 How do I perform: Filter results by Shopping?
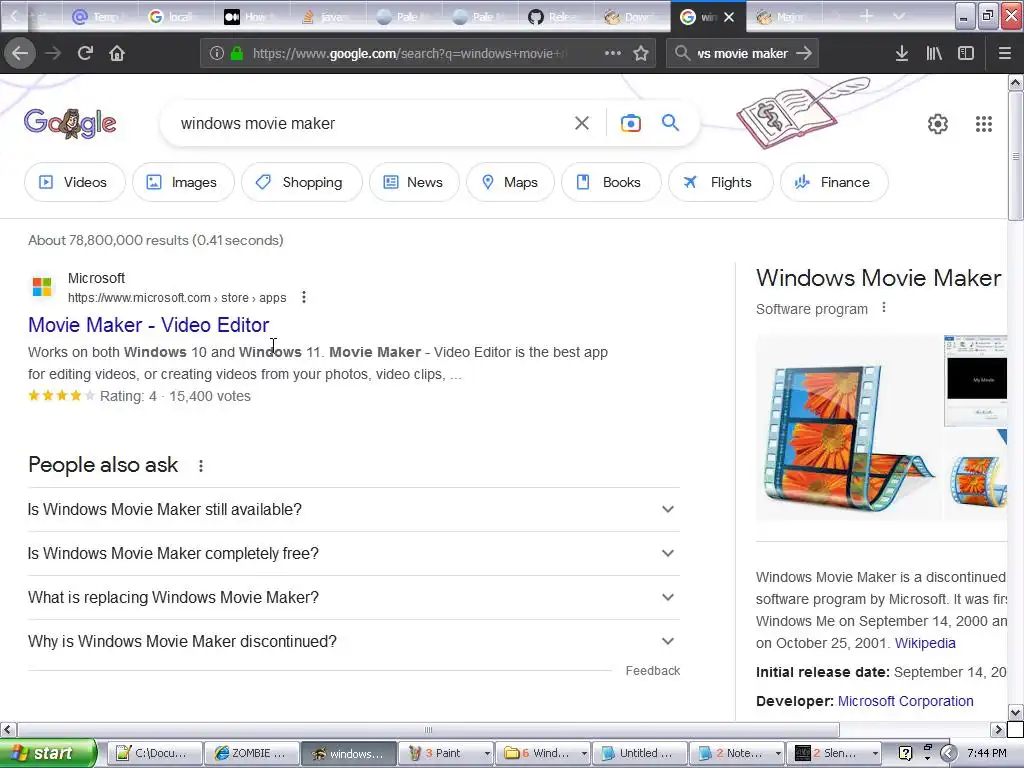tap(301, 182)
